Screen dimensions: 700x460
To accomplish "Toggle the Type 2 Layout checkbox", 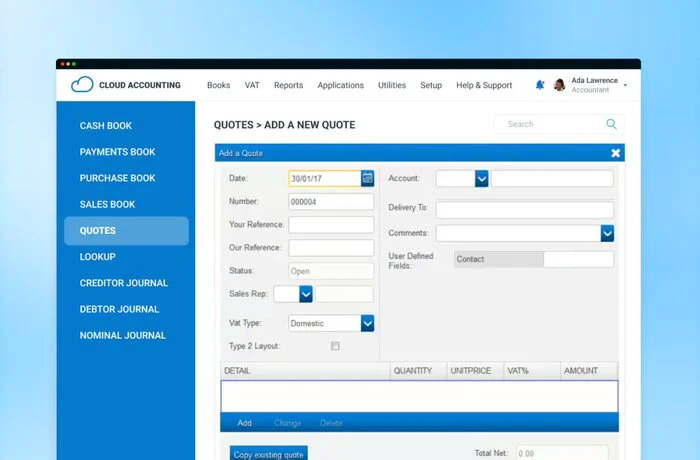I will [335, 346].
